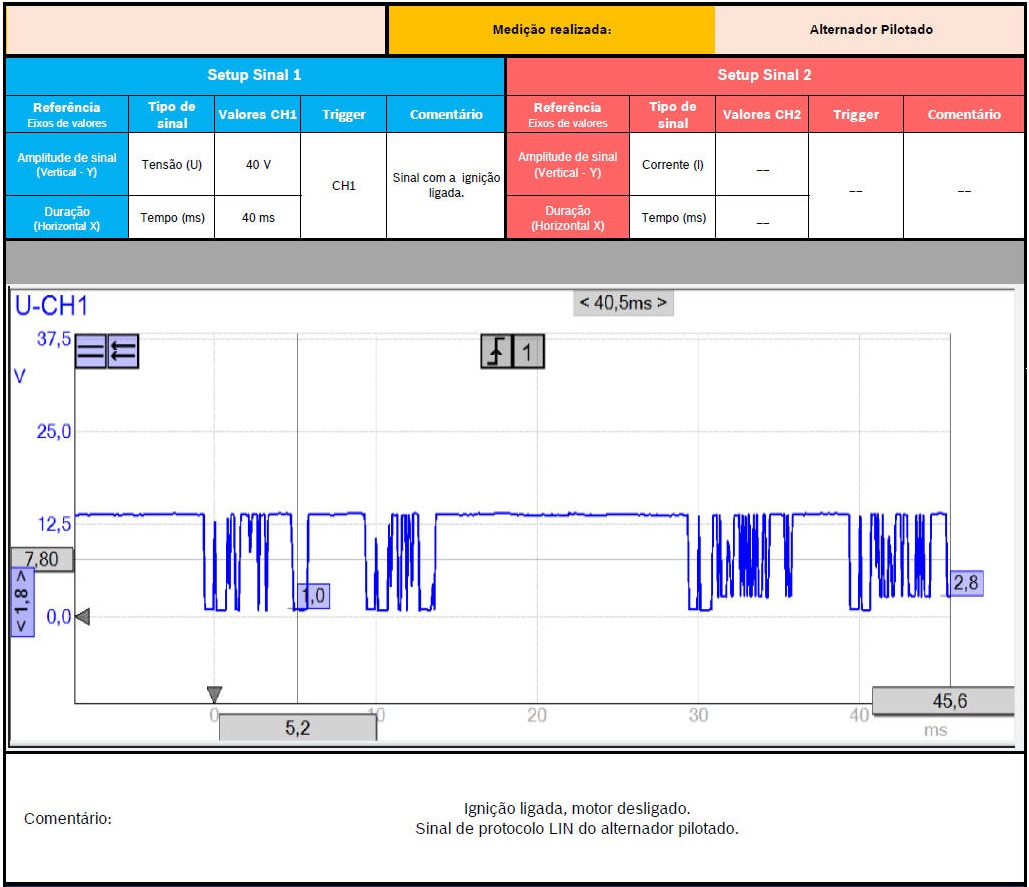
Task: Click the Medição realizada header cell
Action: pyautogui.click(x=551, y=30)
